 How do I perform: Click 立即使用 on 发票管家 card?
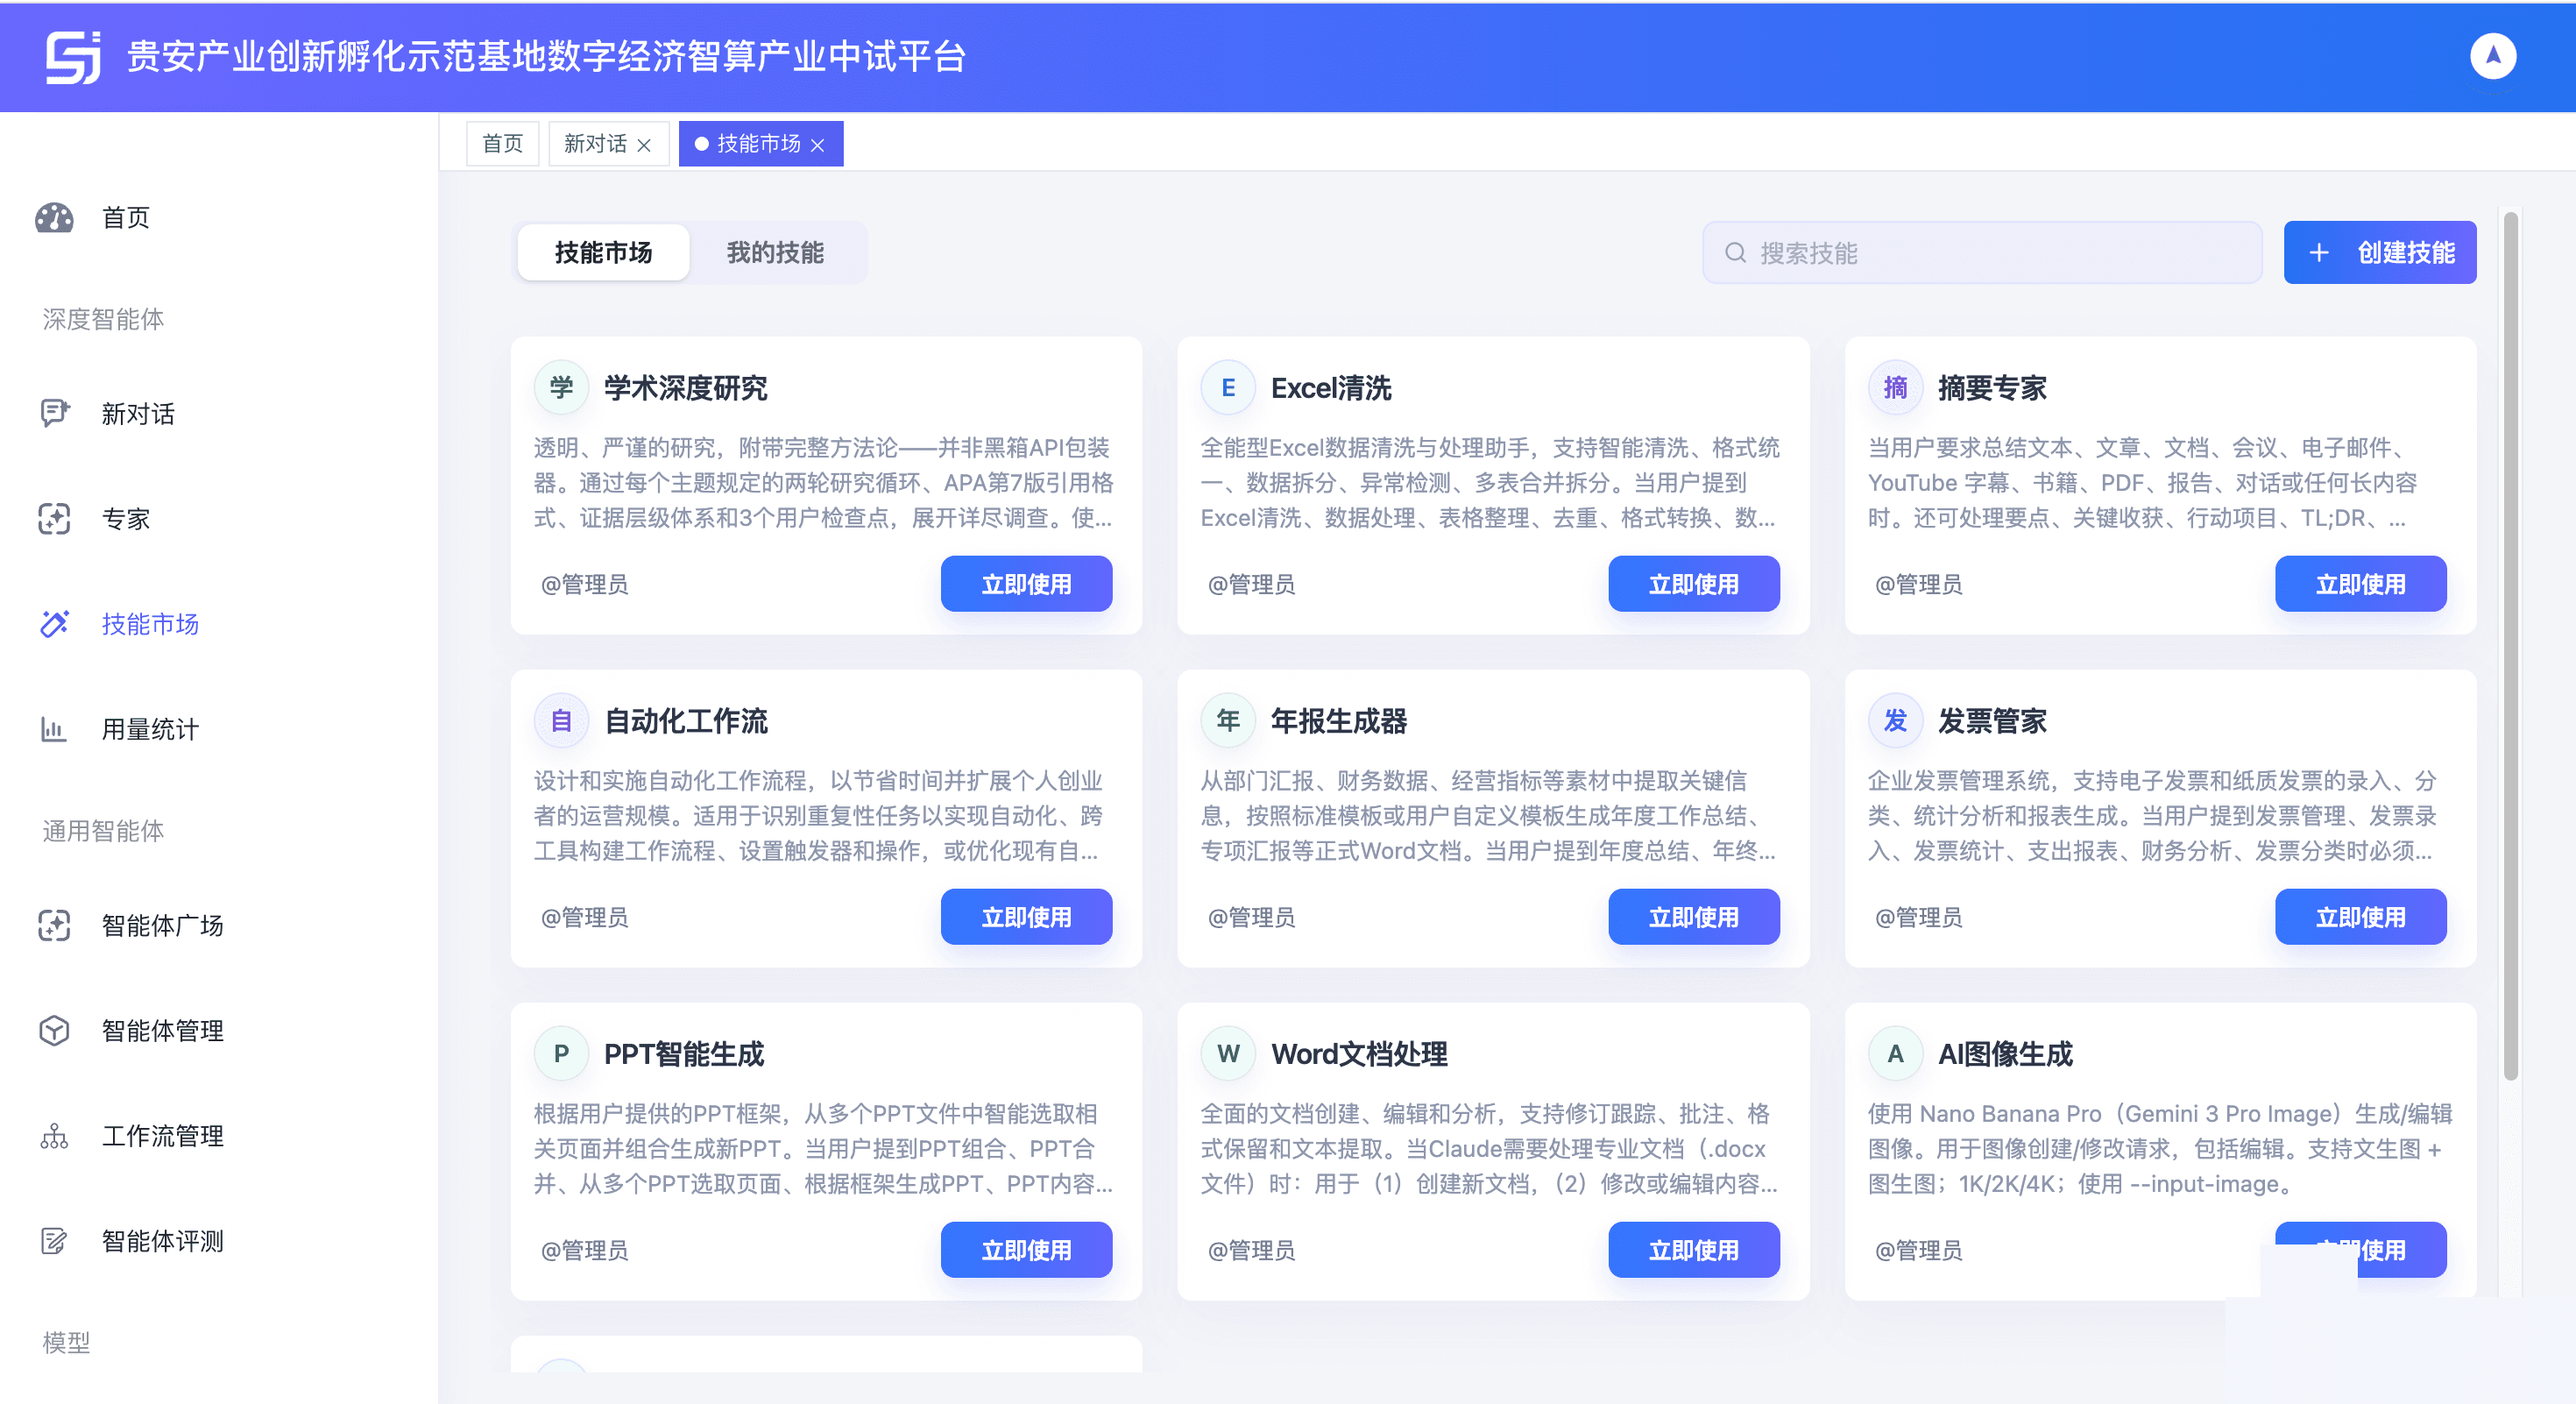[x=2360, y=917]
